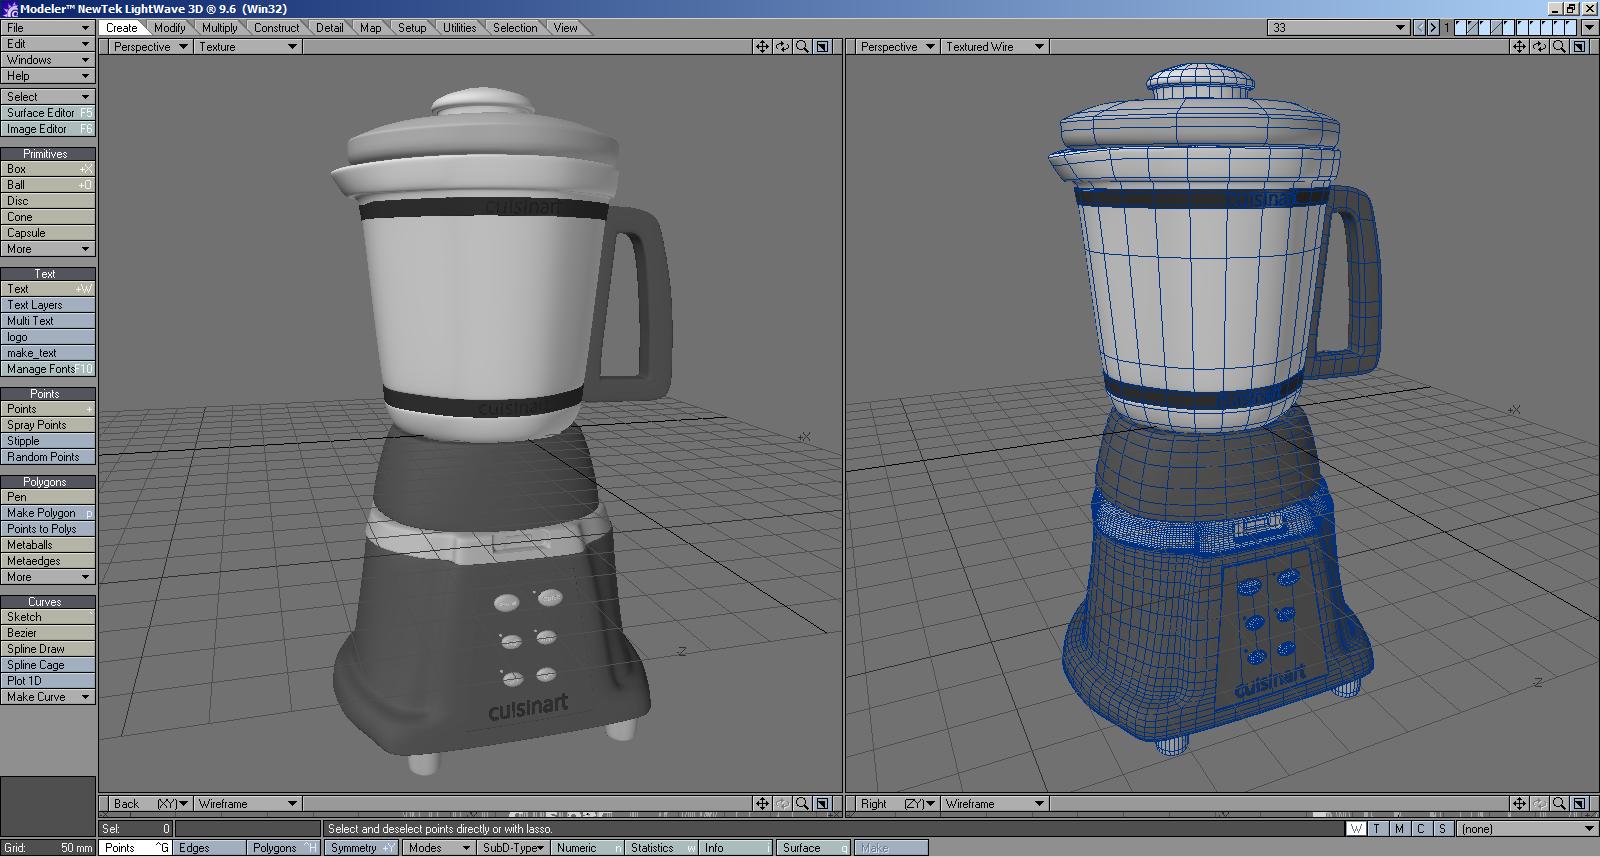Open the Numeric panel
Viewport: 1600px width, 857px height.
click(x=587, y=848)
